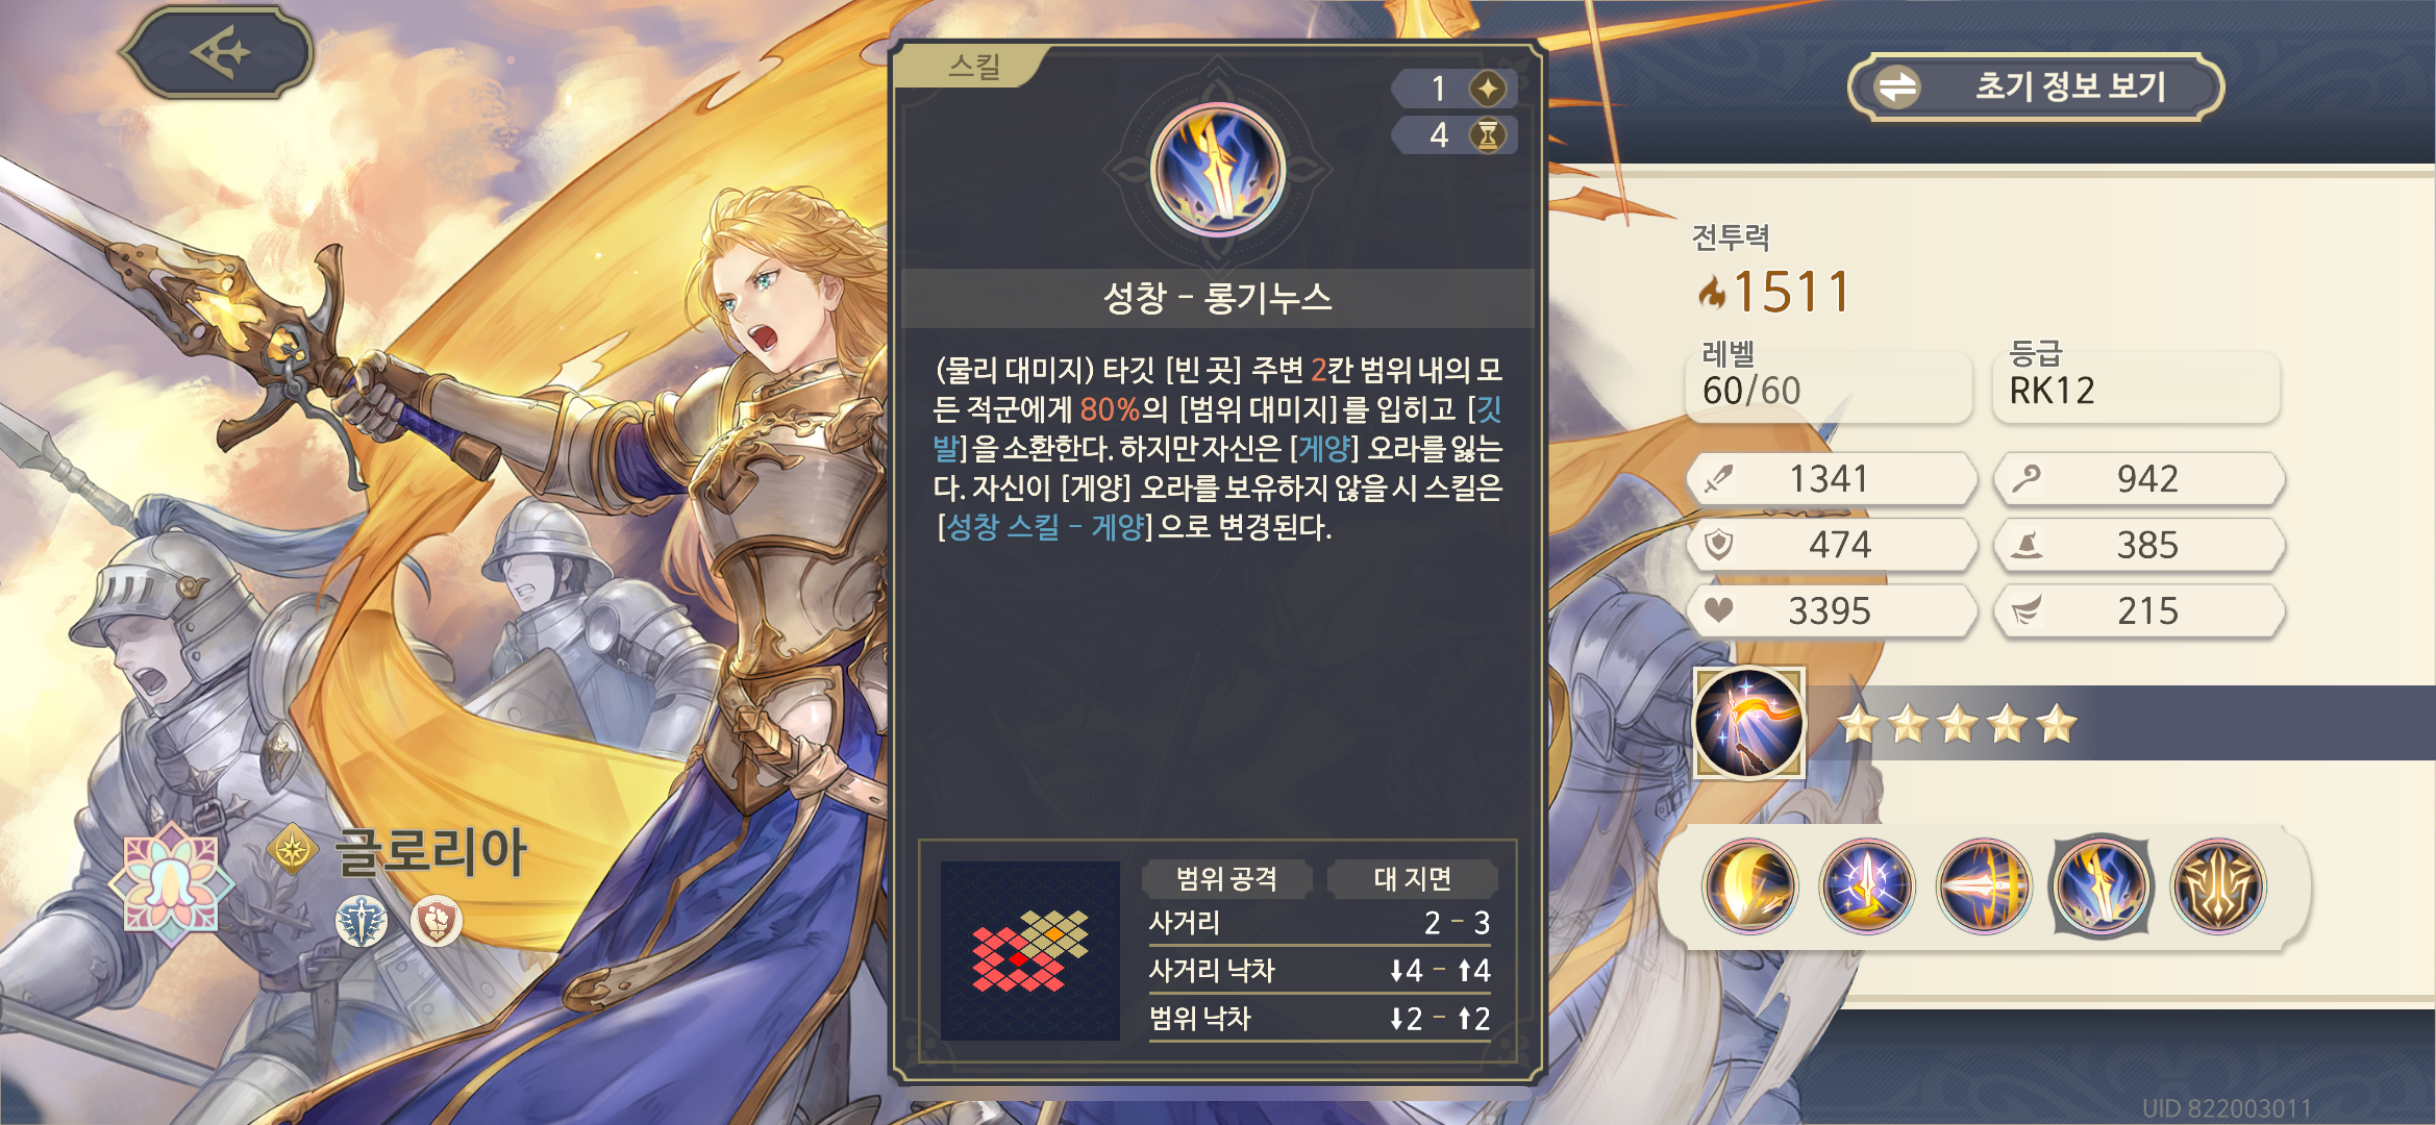Image resolution: width=2436 pixels, height=1125 pixels.
Task: Click the 대 지면 tag
Action: pos(1412,878)
